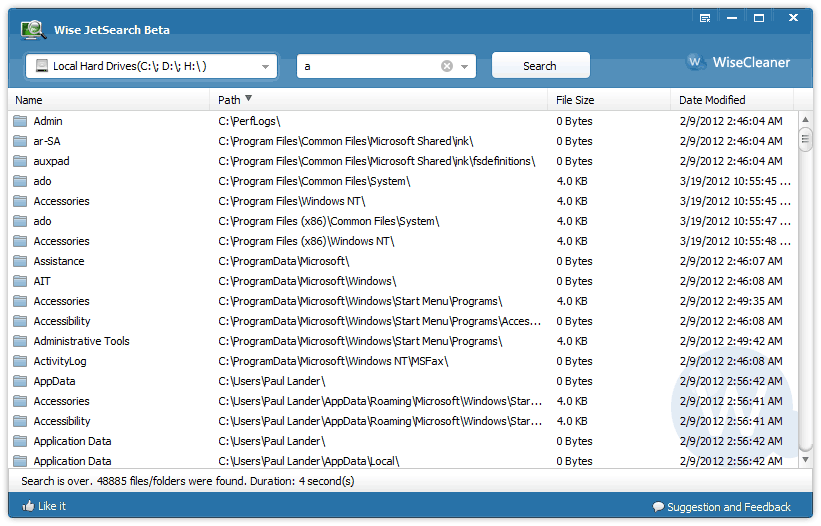Click the Search button

click(540, 65)
